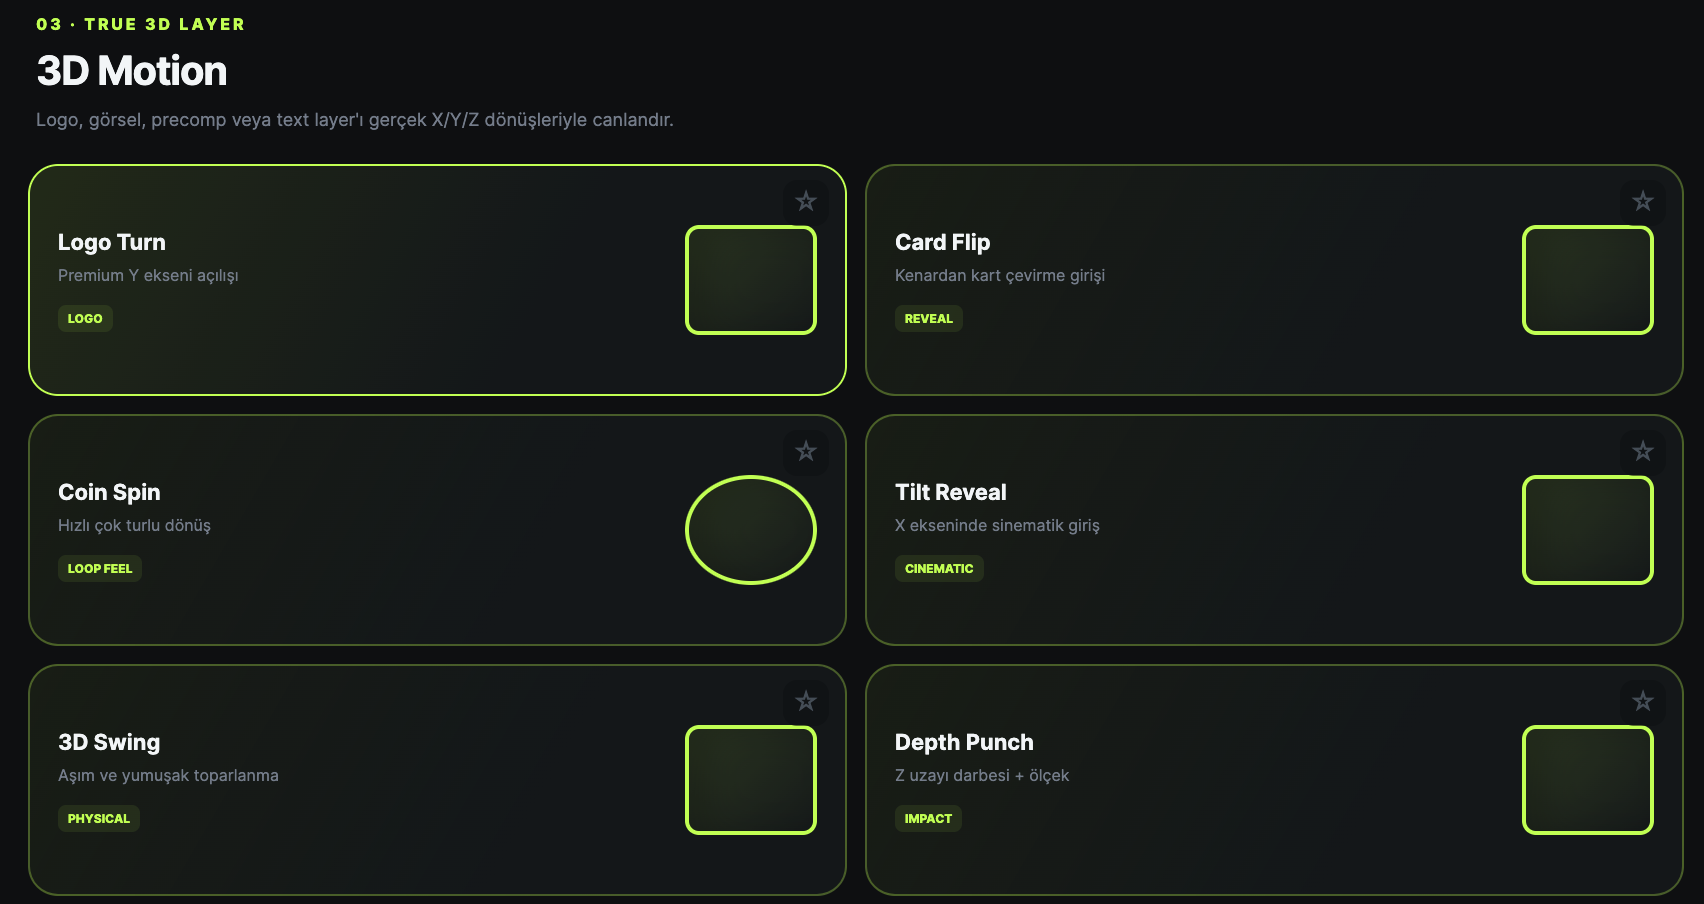Click the 'Premium Y ekseni açılışı' description
This screenshot has width=1704, height=904.
point(148,275)
